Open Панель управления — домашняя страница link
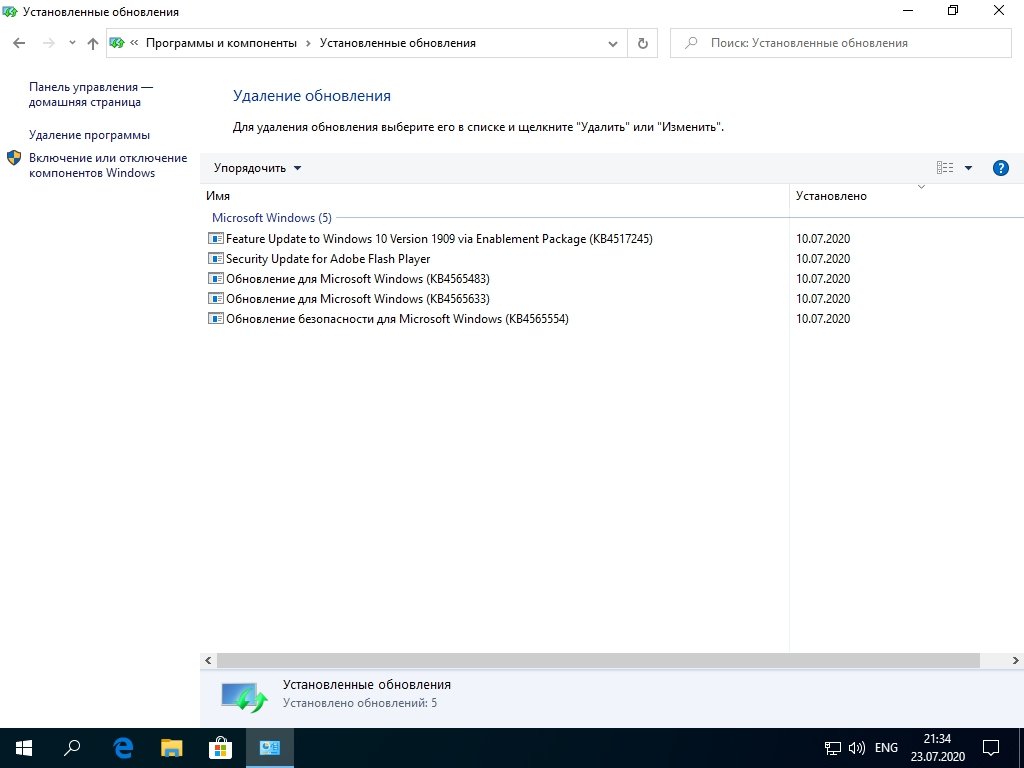Screen dimensions: 1024x768 91,95
